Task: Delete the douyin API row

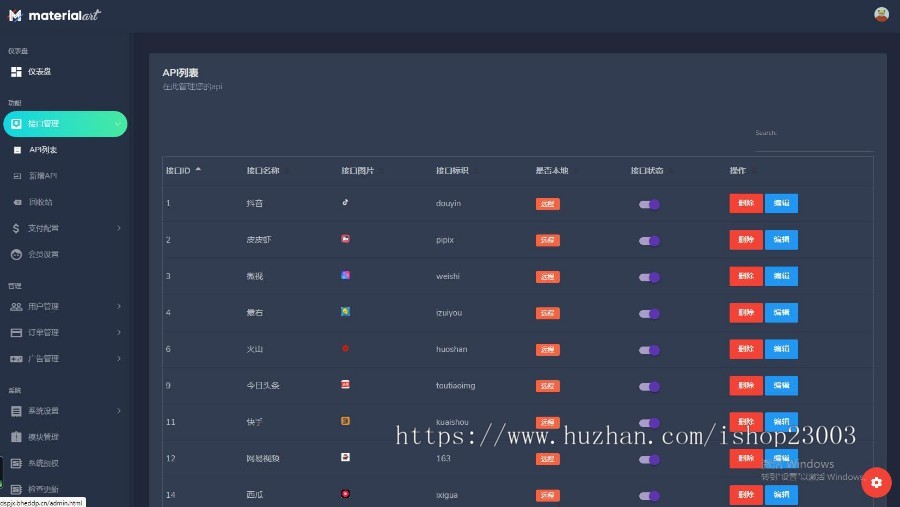Action: 746,203
